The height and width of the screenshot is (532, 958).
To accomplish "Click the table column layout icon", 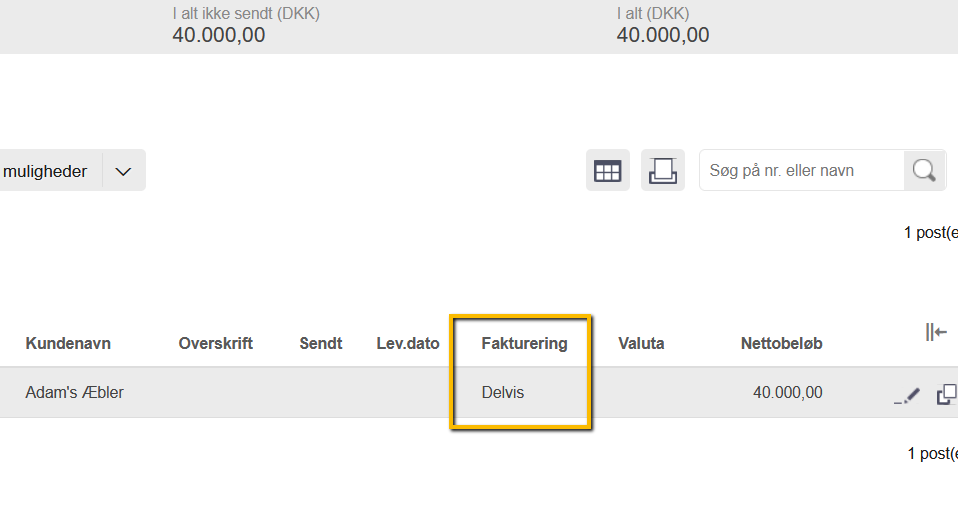I will (607, 171).
